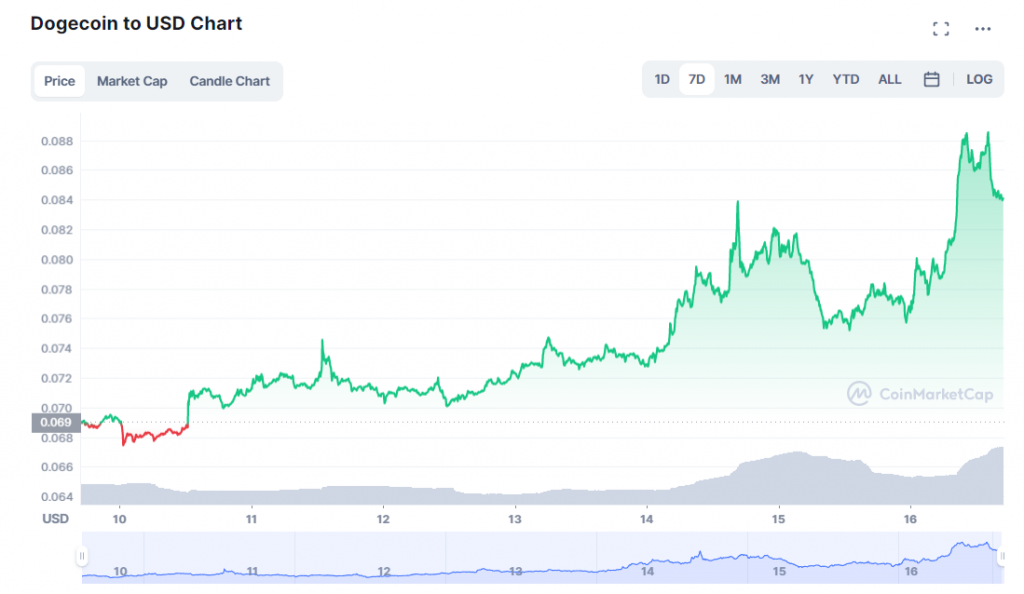Select the Price tab
Viewport: 1024px width, 594px height.
(59, 81)
